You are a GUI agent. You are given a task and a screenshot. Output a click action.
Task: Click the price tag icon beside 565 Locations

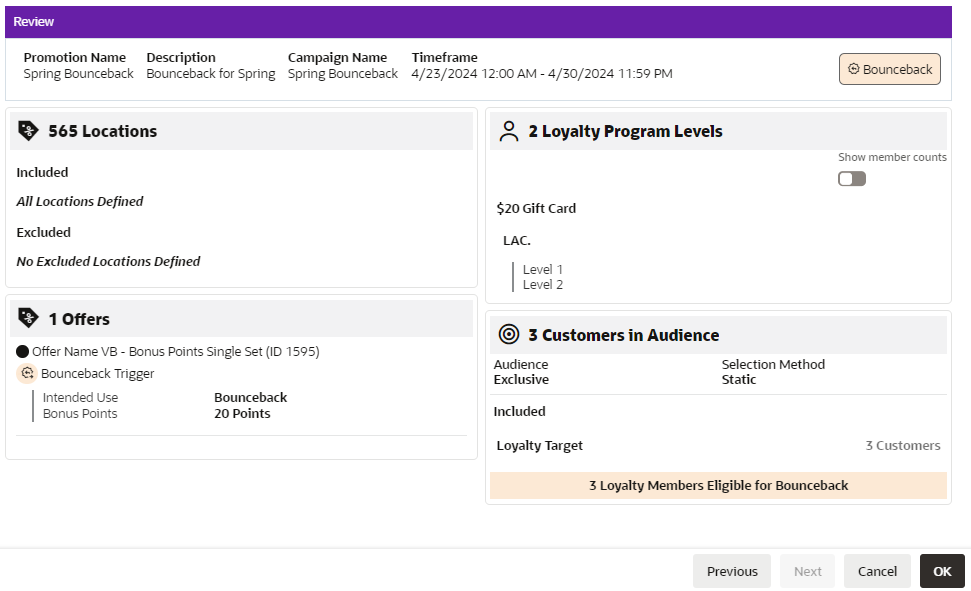click(x=28, y=131)
